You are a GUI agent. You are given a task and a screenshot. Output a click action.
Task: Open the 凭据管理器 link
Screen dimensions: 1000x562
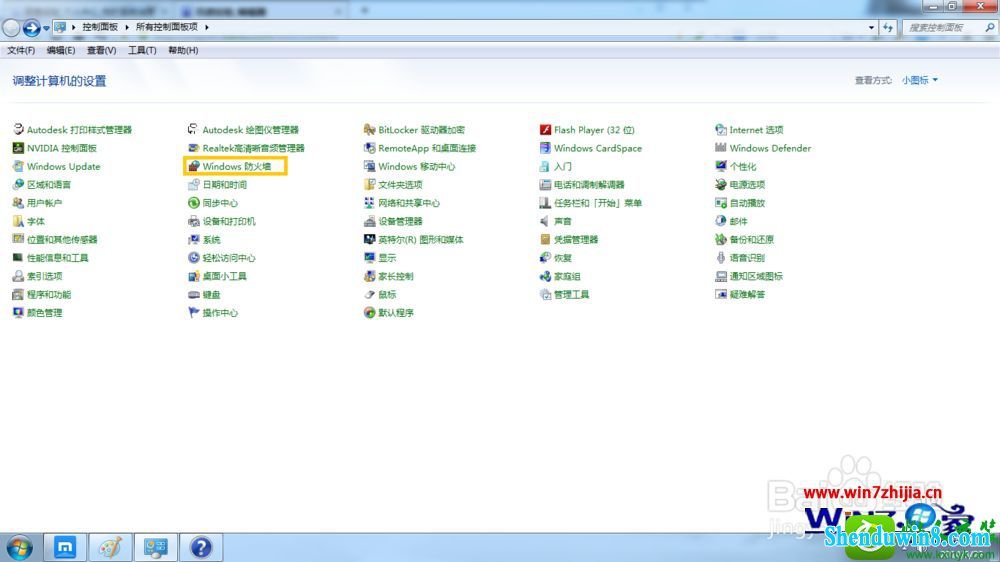click(576, 240)
